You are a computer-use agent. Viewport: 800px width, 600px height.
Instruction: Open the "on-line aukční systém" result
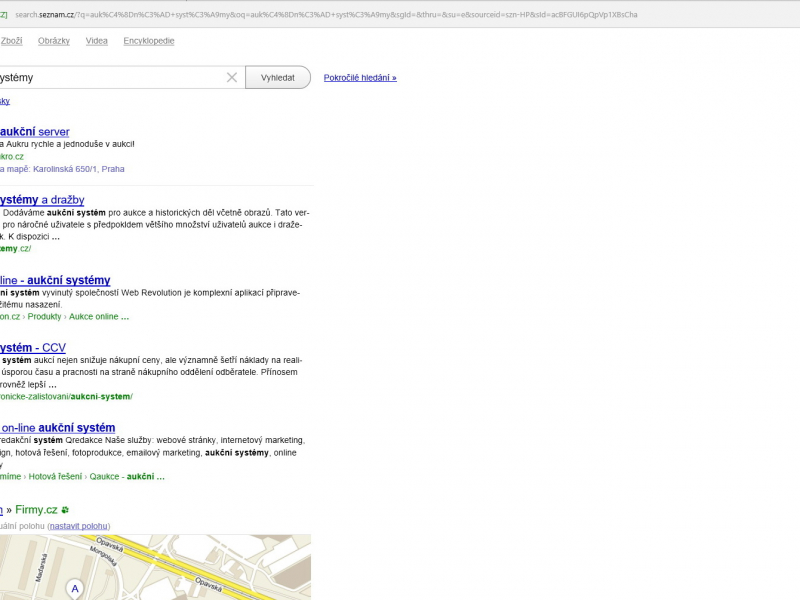(58, 428)
